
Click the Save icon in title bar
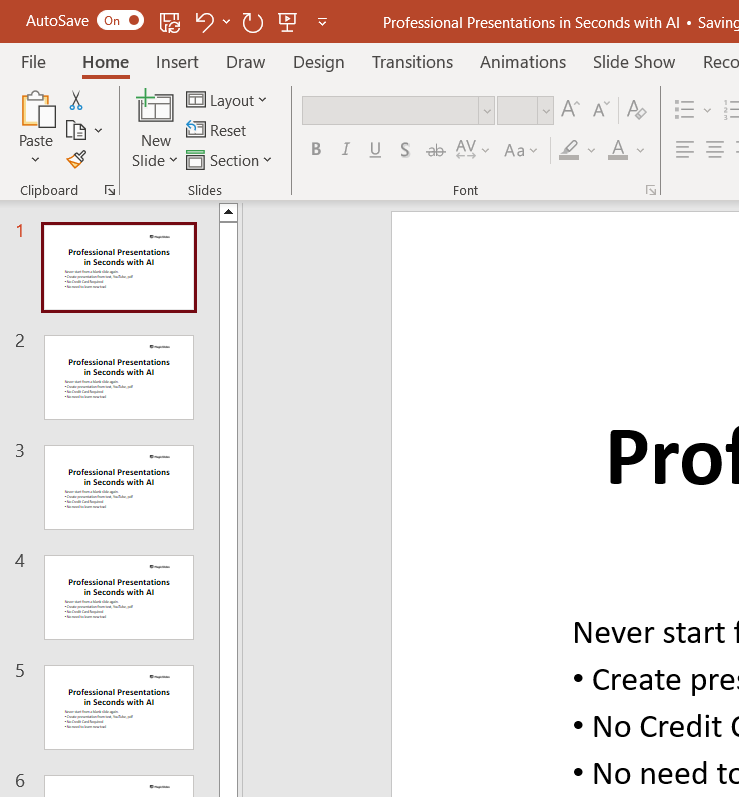[170, 21]
